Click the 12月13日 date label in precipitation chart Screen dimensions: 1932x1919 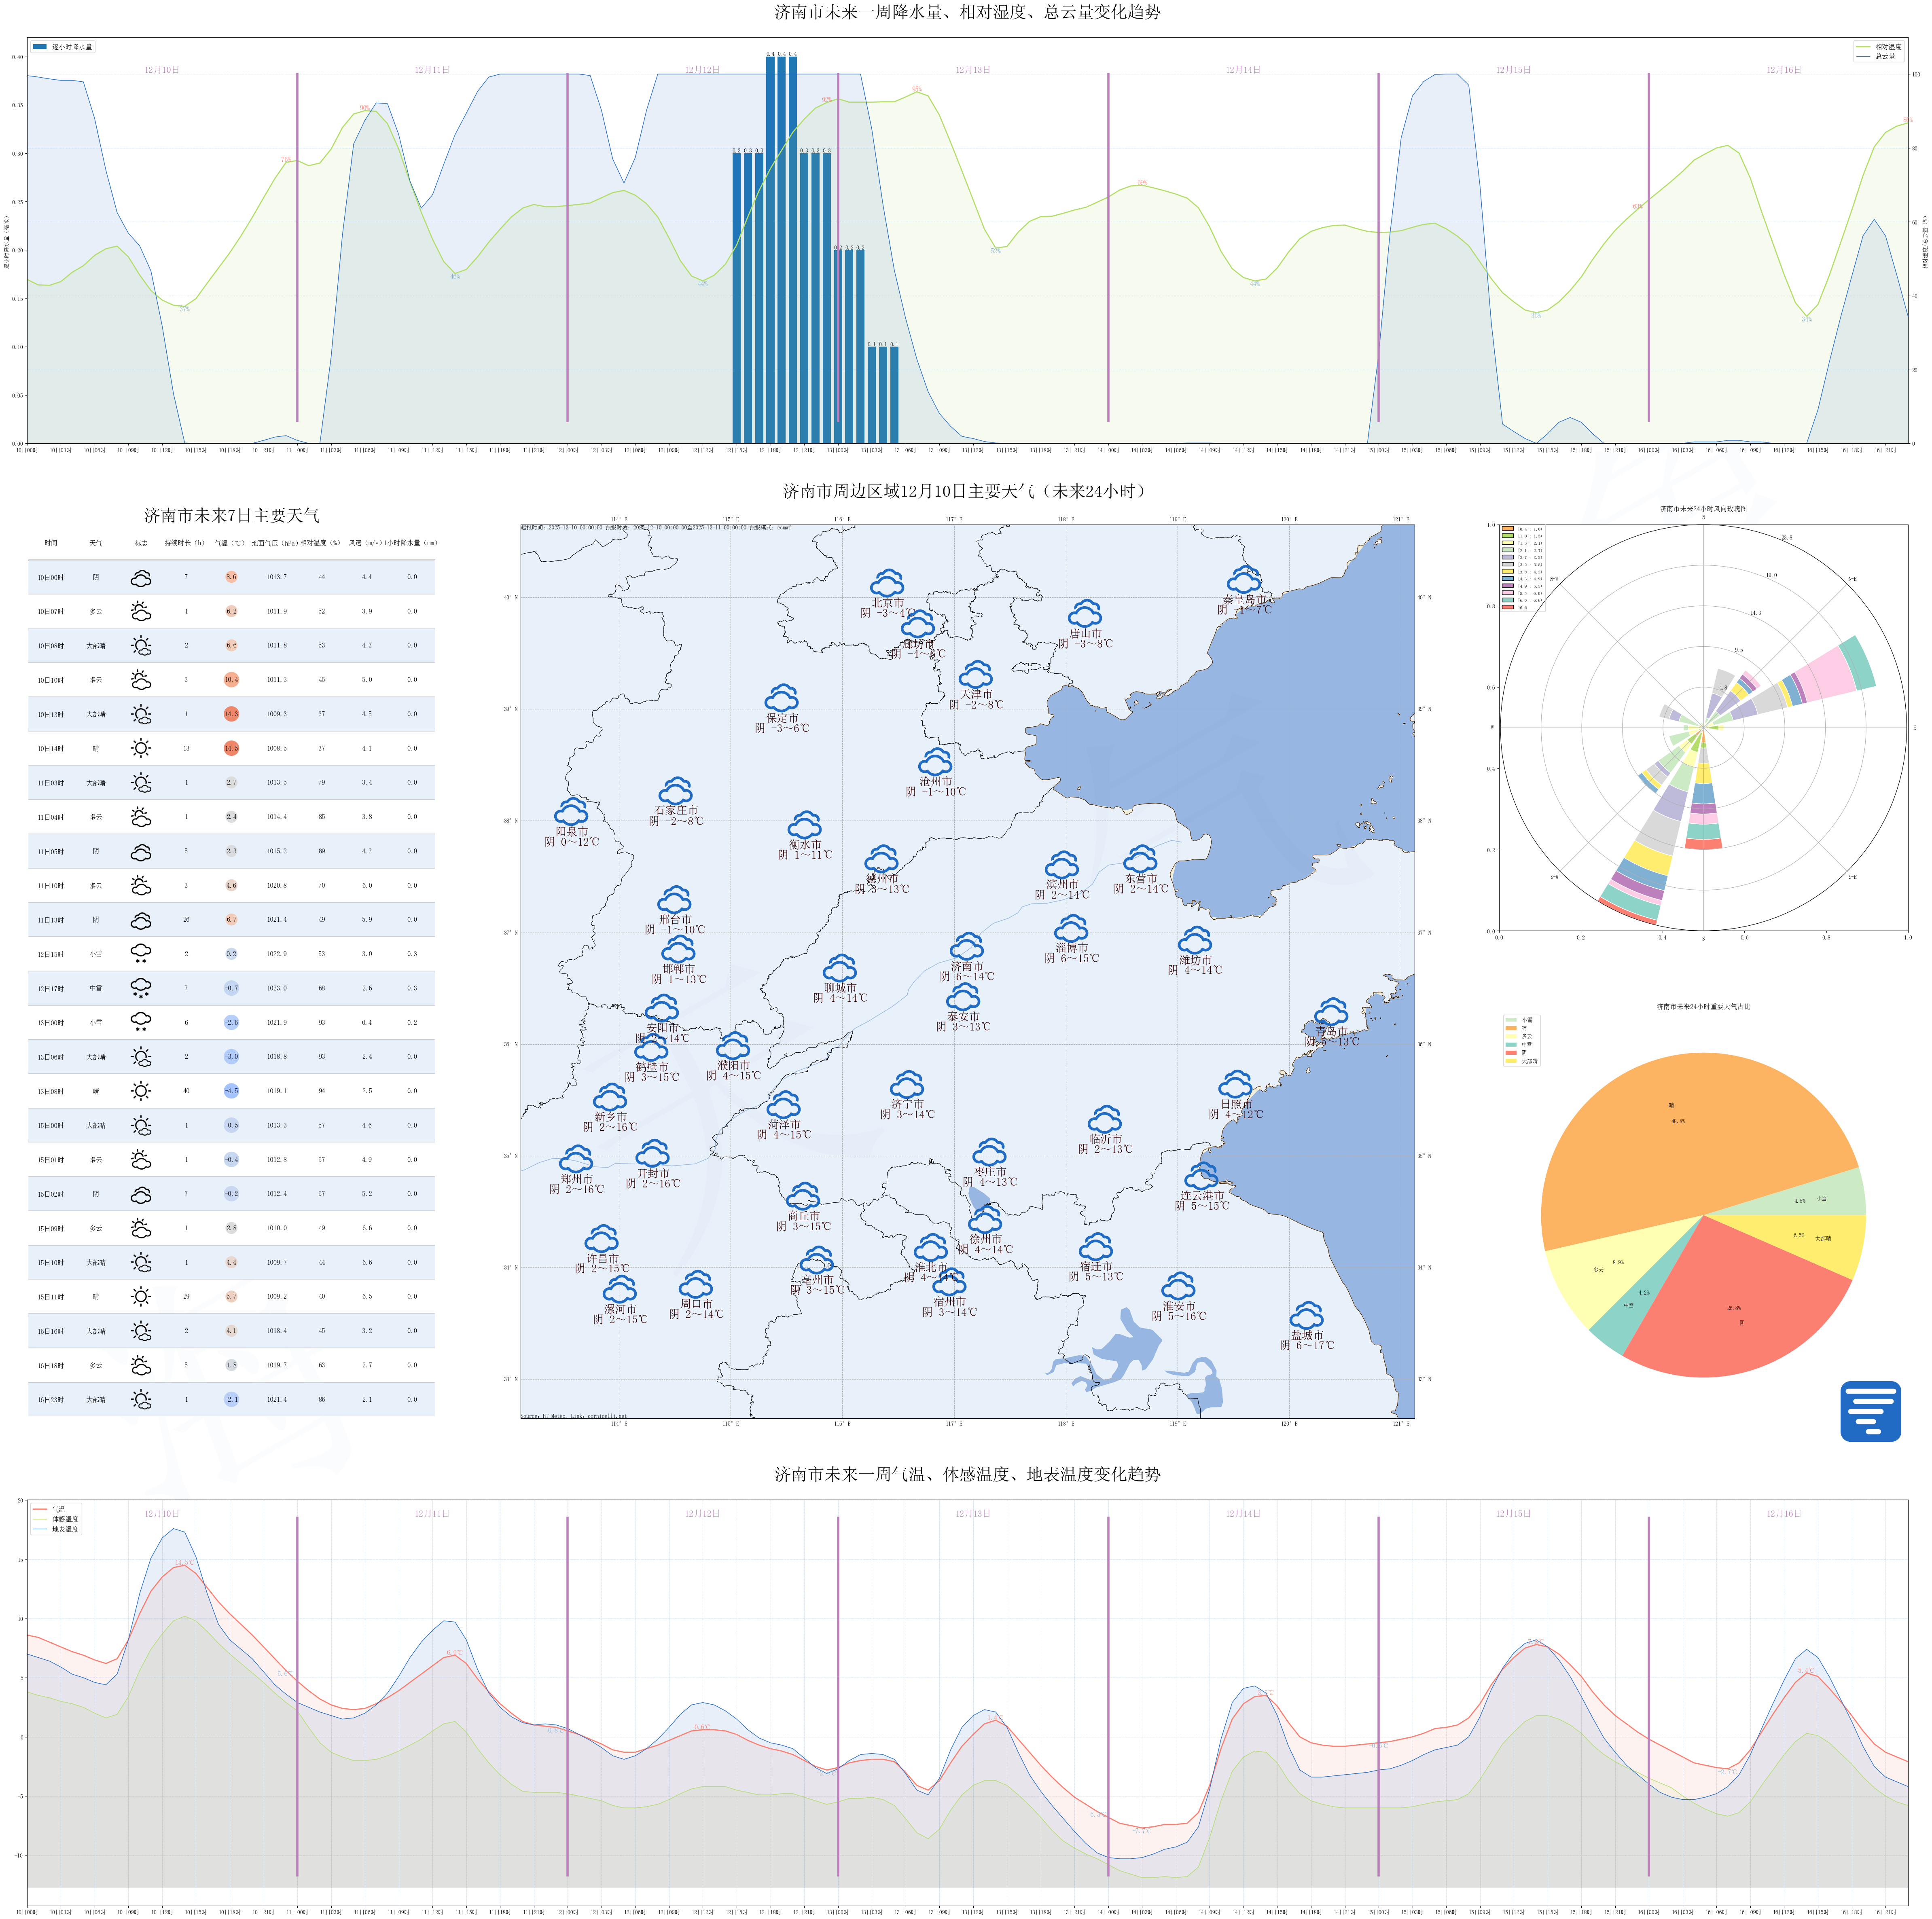coord(972,70)
